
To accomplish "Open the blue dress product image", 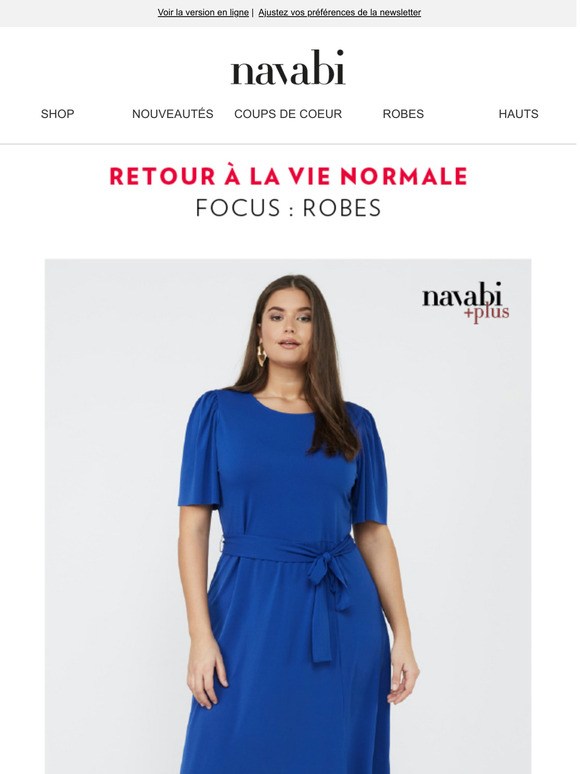I will coord(288,516).
